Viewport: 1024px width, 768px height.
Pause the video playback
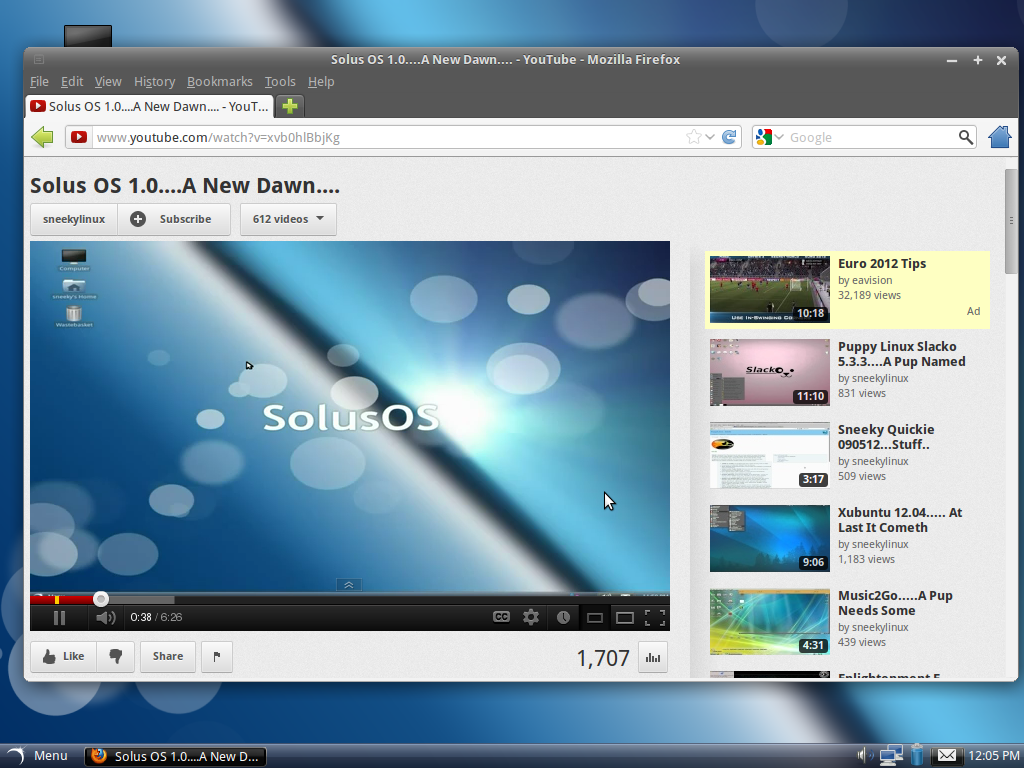pyautogui.click(x=59, y=618)
